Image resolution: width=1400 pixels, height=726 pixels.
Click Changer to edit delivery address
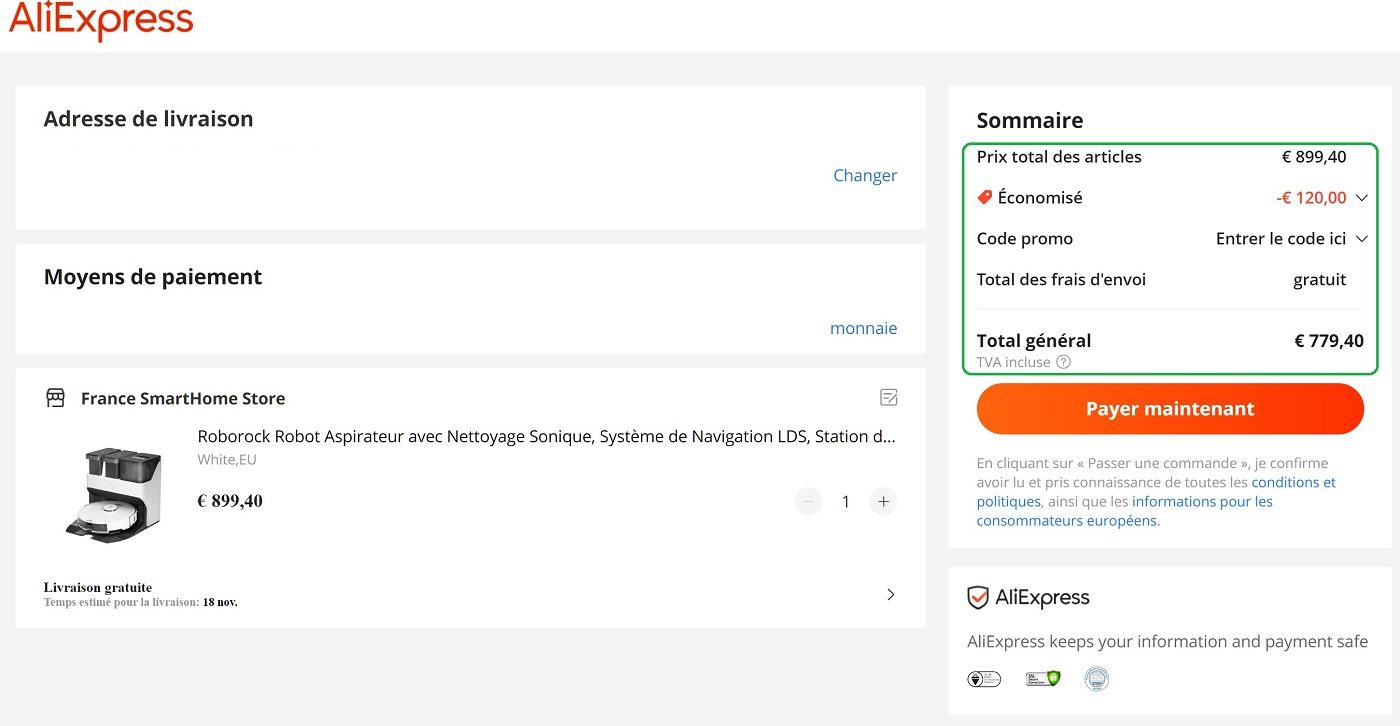pos(865,176)
